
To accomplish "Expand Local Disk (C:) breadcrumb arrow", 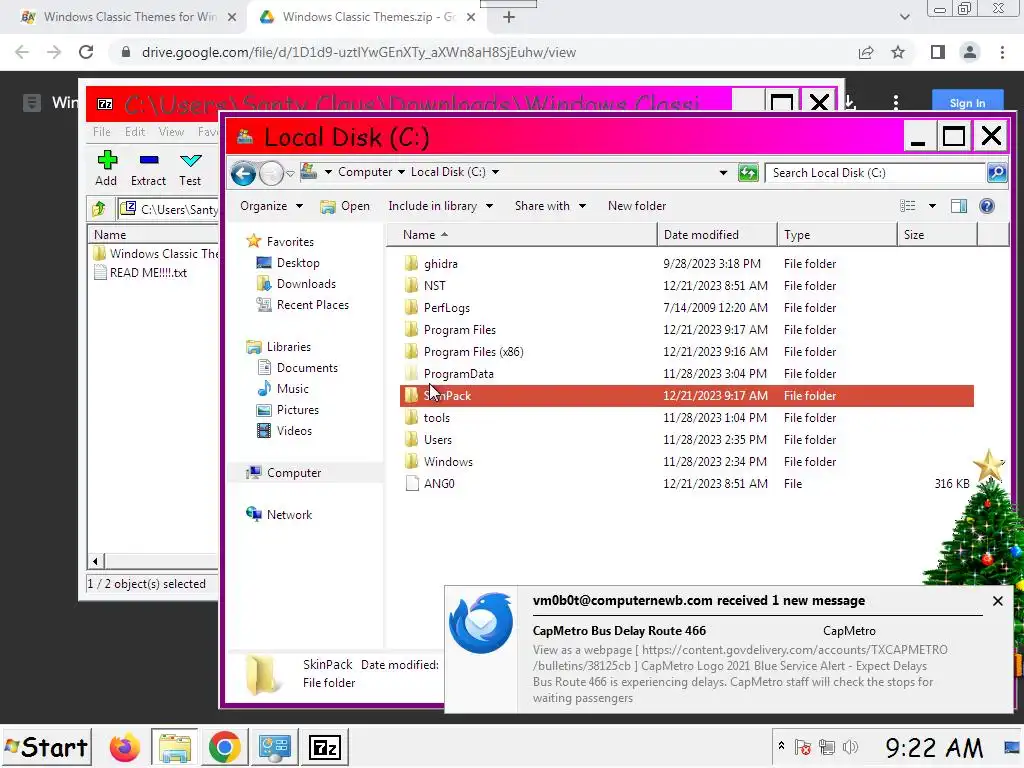I will click(x=495, y=172).
